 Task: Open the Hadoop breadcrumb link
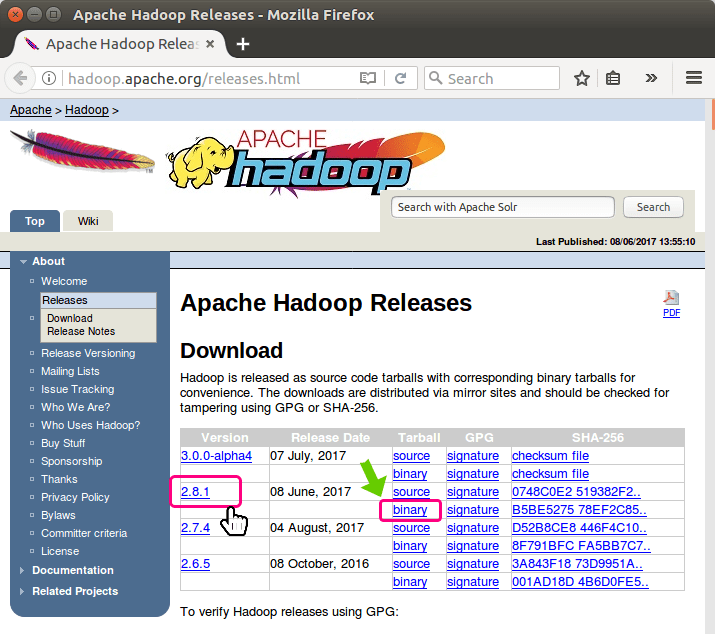click(87, 110)
